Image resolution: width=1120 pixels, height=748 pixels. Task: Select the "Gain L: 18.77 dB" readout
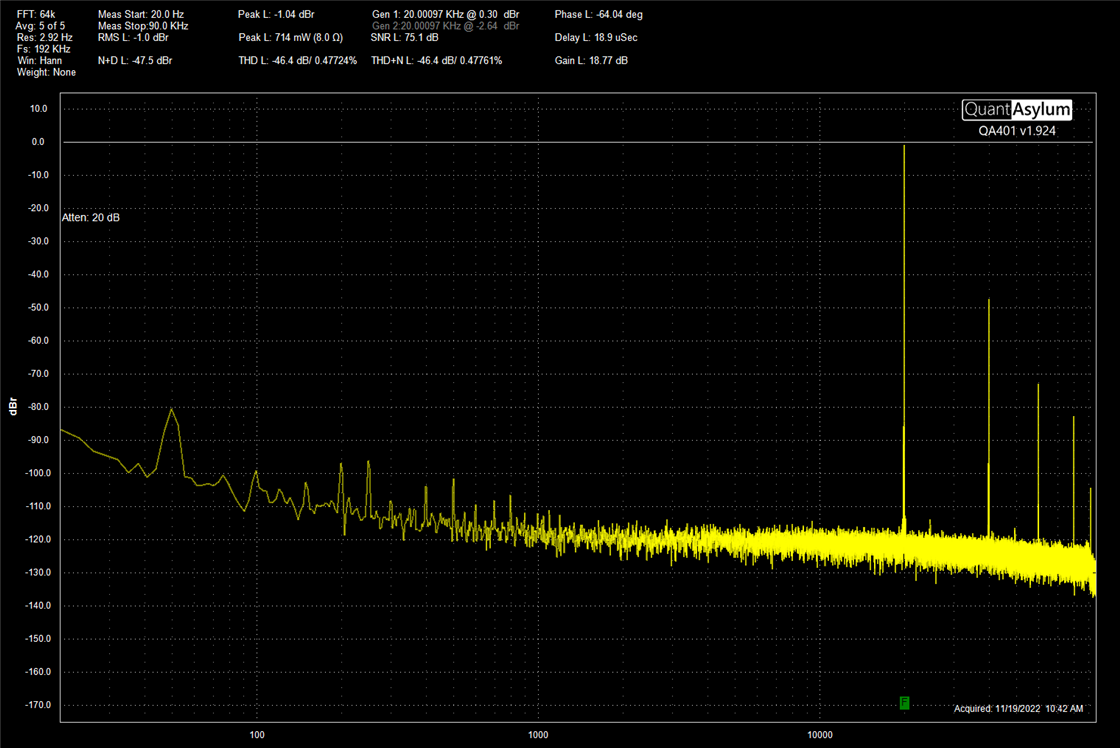coord(591,61)
